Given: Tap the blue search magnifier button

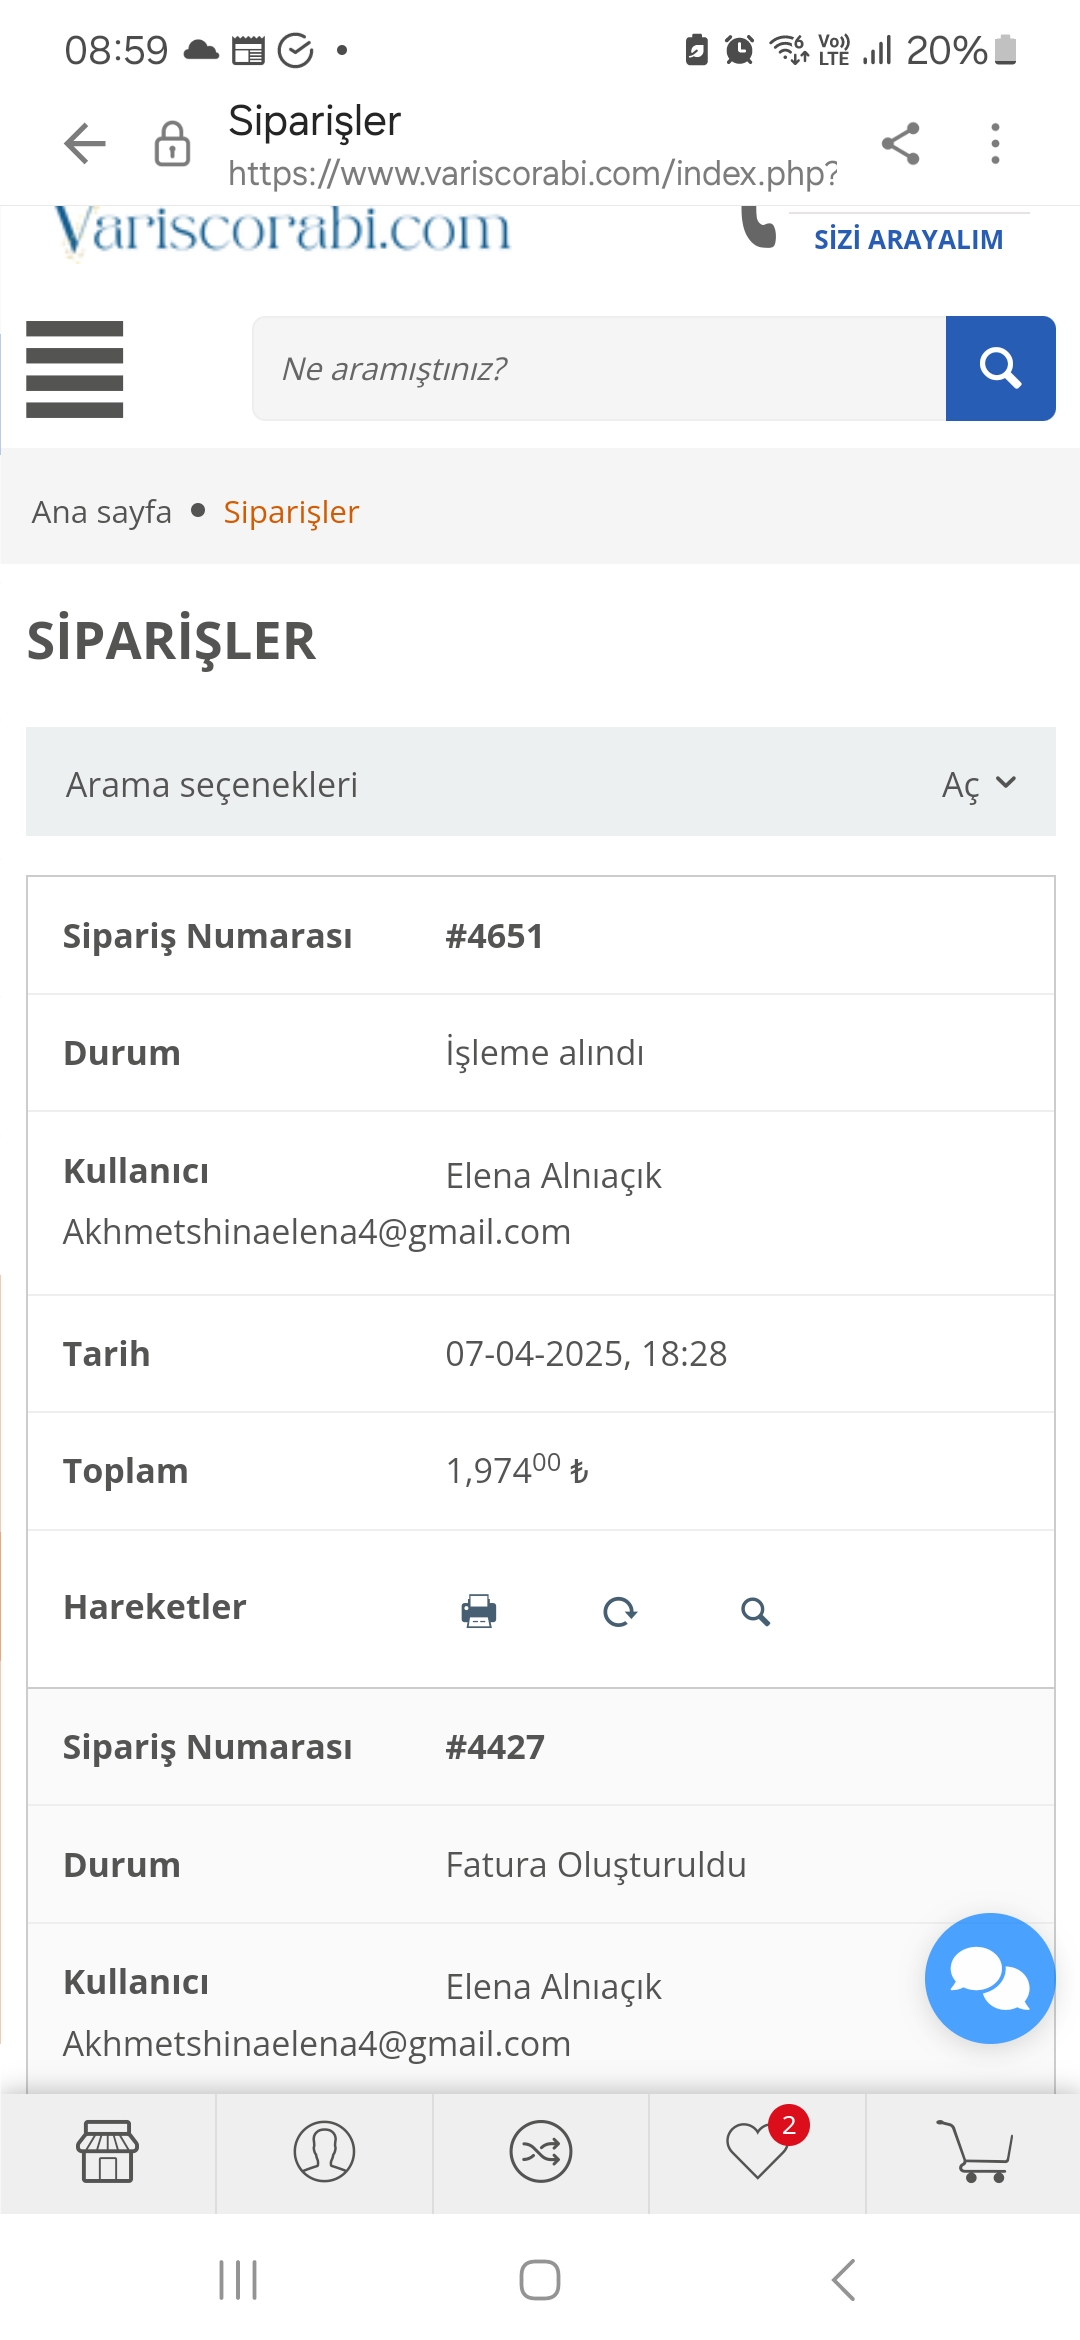Looking at the screenshot, I should coord(1000,368).
